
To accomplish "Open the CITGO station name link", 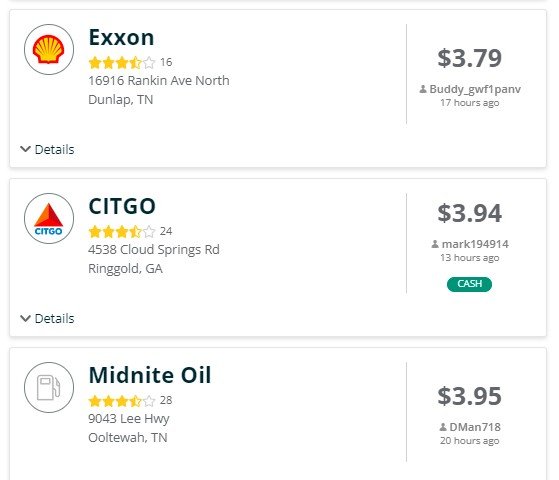I will [x=122, y=206].
